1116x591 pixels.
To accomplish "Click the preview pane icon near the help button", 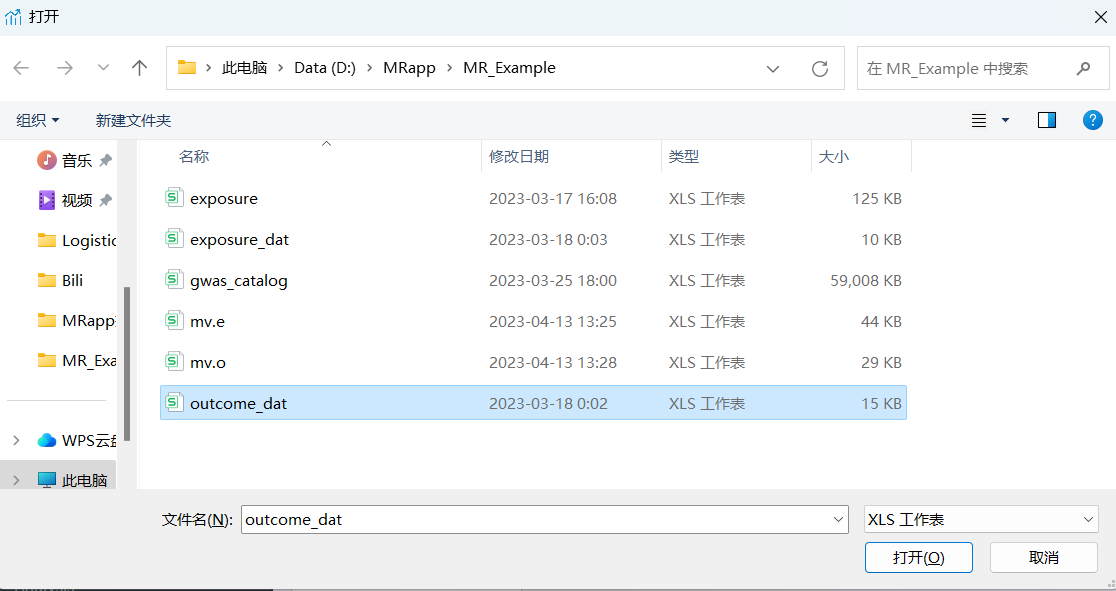I will point(1046,119).
